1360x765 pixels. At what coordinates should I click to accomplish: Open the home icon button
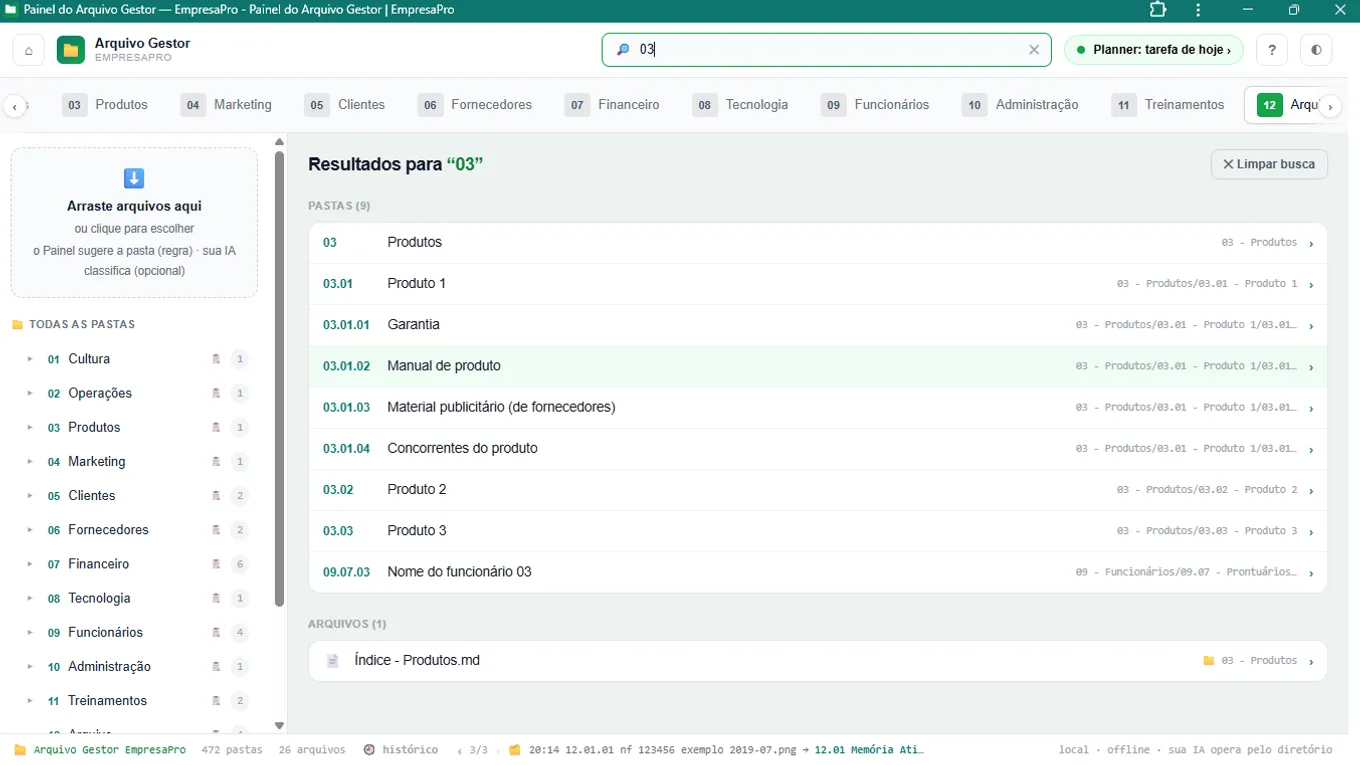point(28,50)
